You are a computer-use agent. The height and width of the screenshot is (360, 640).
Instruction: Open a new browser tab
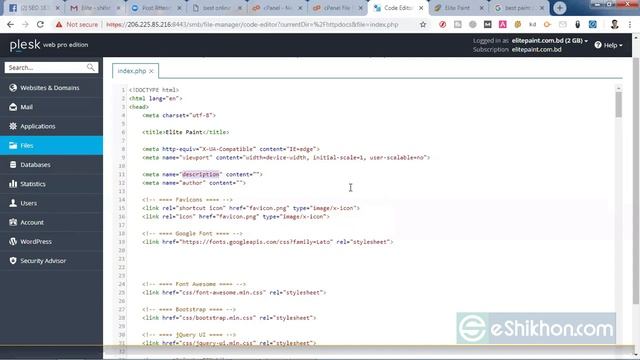click(560, 8)
